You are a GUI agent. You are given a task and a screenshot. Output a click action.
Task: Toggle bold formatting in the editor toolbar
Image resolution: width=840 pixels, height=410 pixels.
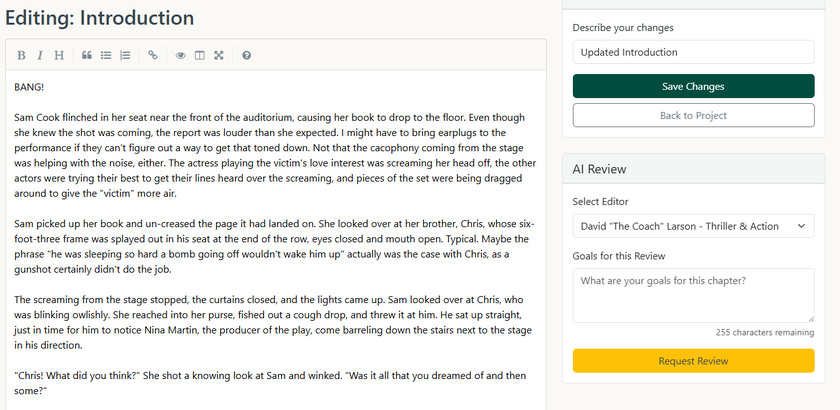click(21, 55)
